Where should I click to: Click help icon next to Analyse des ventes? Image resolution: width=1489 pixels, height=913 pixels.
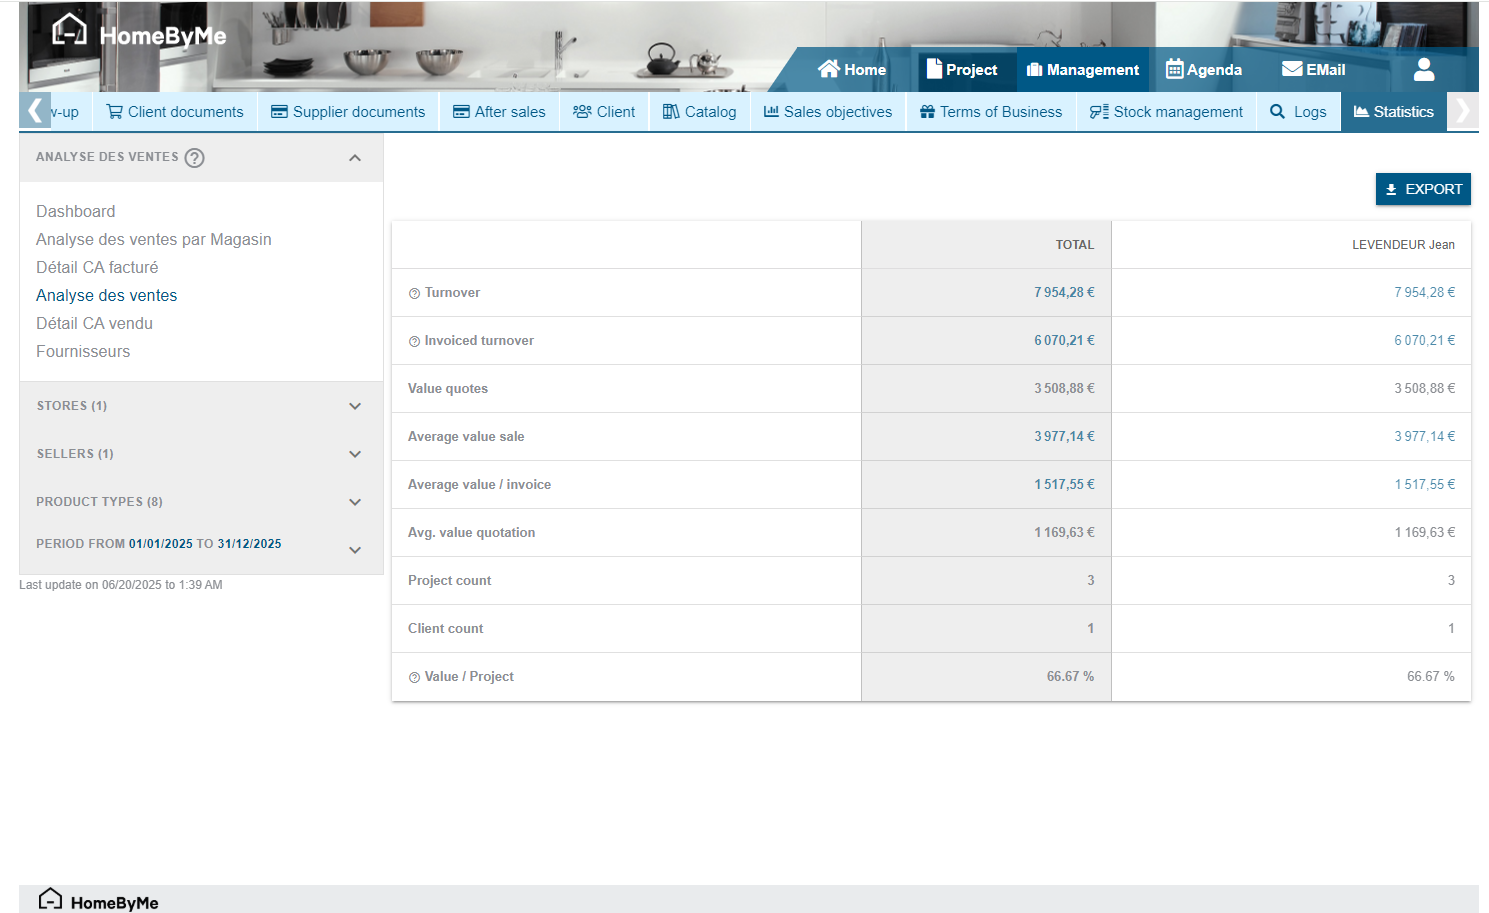click(195, 158)
